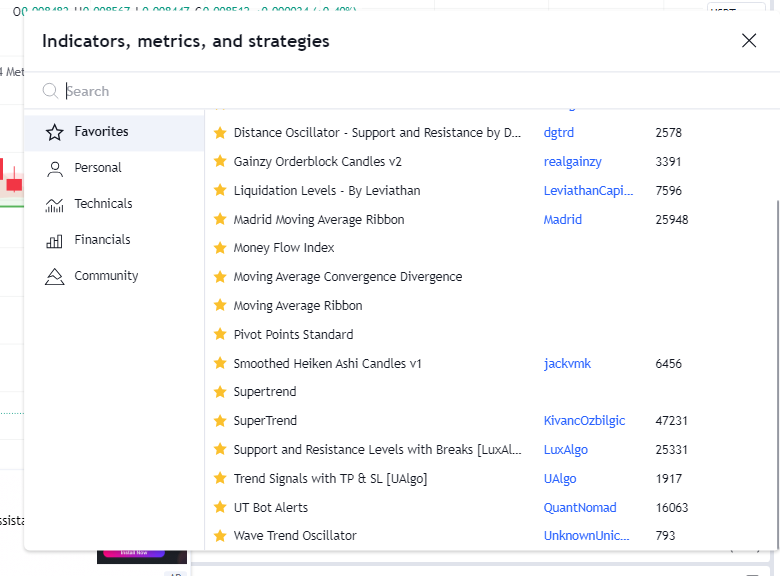Add Money Flow Index indicator
The height and width of the screenshot is (576, 780).
pos(284,248)
